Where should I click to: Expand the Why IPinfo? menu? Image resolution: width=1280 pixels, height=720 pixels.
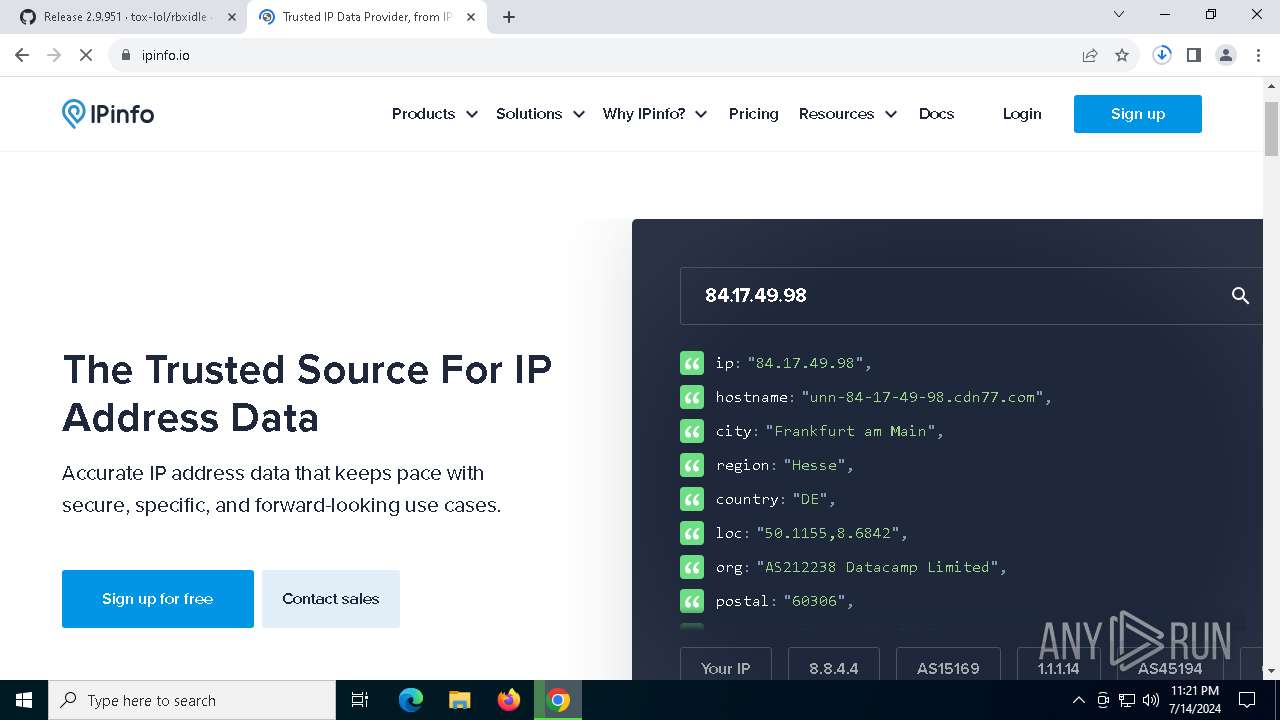coord(655,114)
